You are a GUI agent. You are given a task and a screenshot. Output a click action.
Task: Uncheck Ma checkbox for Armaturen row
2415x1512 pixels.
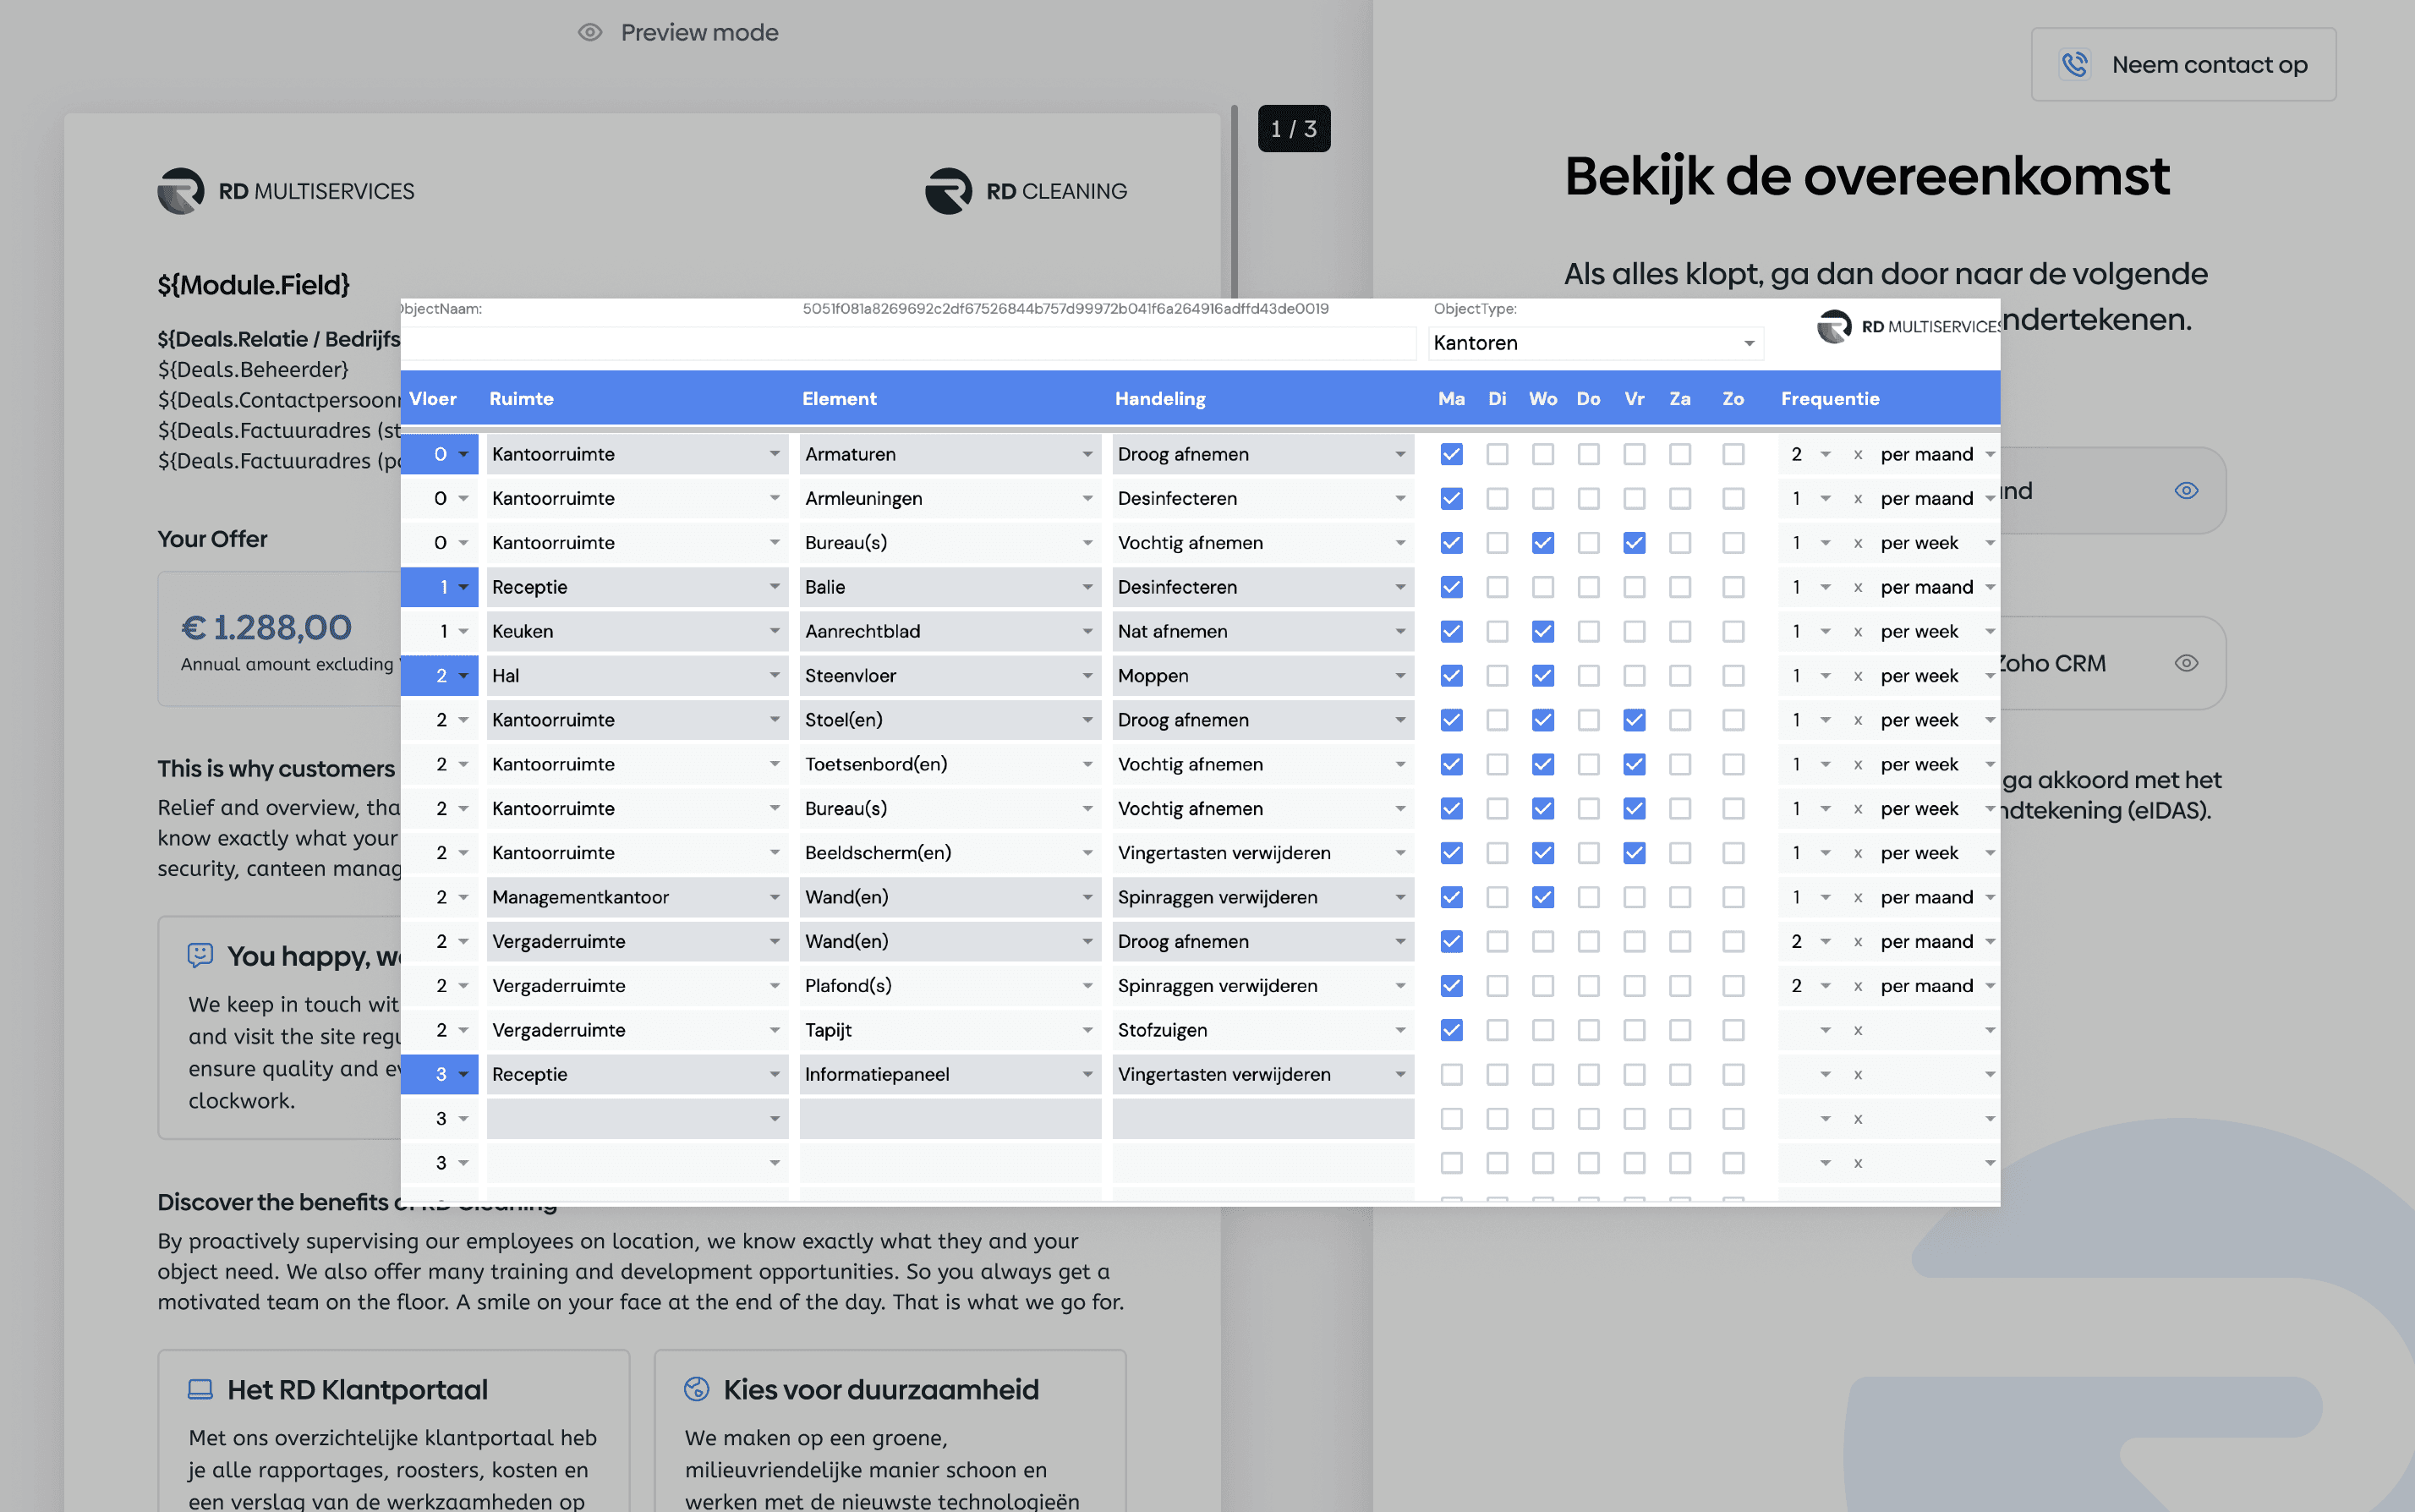pos(1451,454)
